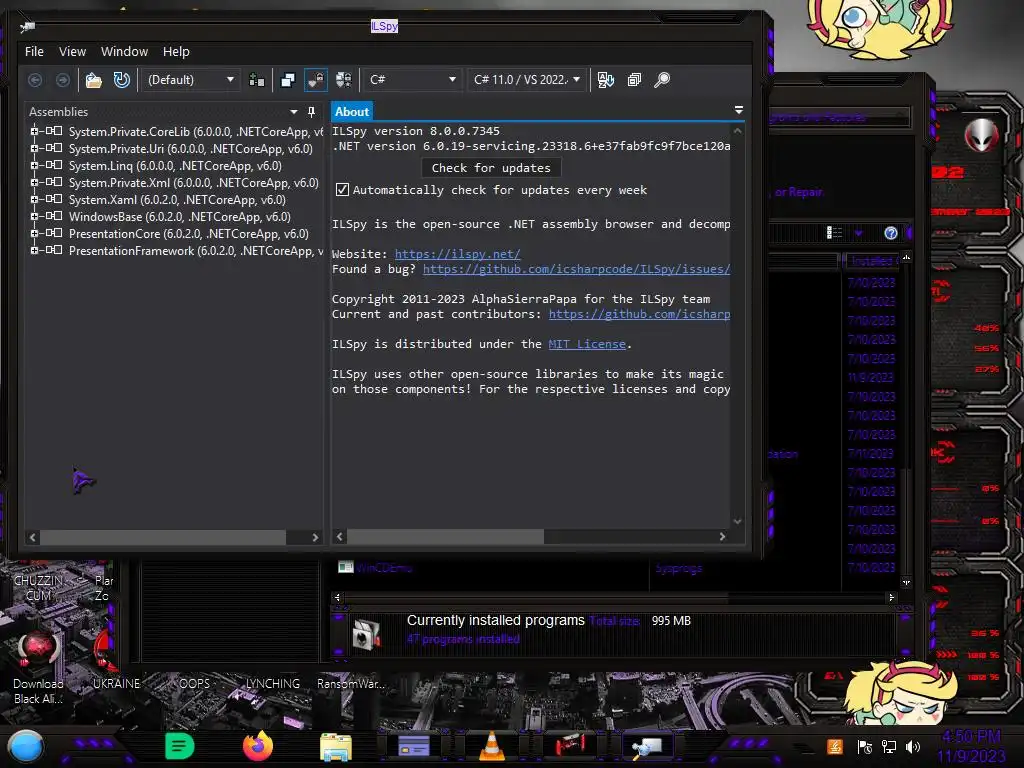Image resolution: width=1024 pixels, height=768 pixels.
Task: Click the ILSpy title bar window icon
Action: [27, 27]
